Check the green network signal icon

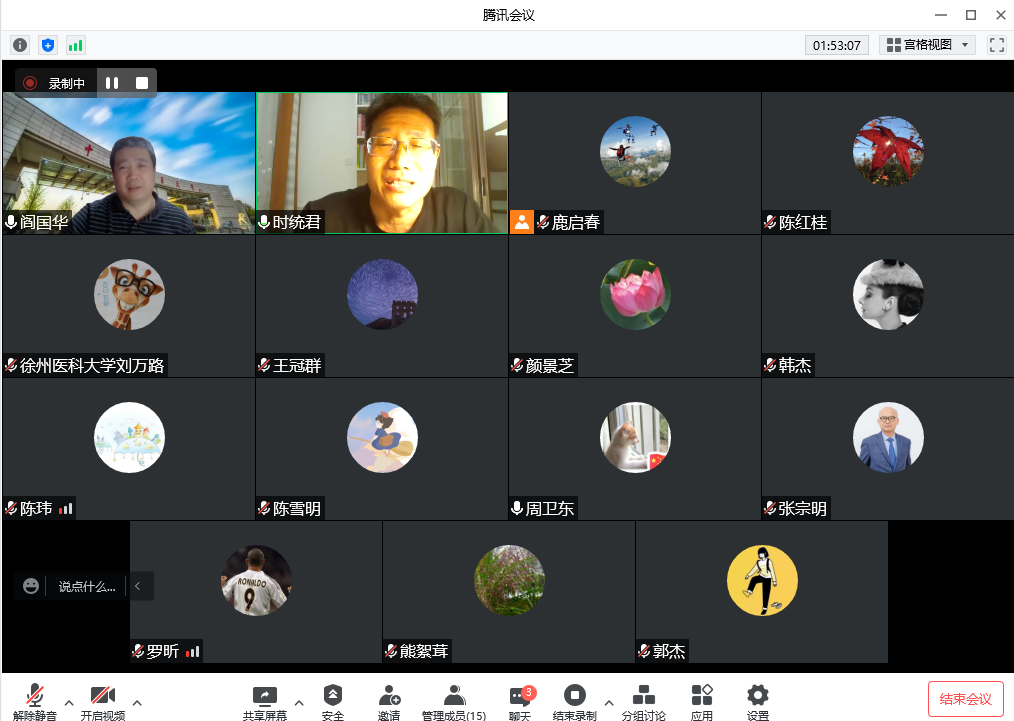(76, 45)
